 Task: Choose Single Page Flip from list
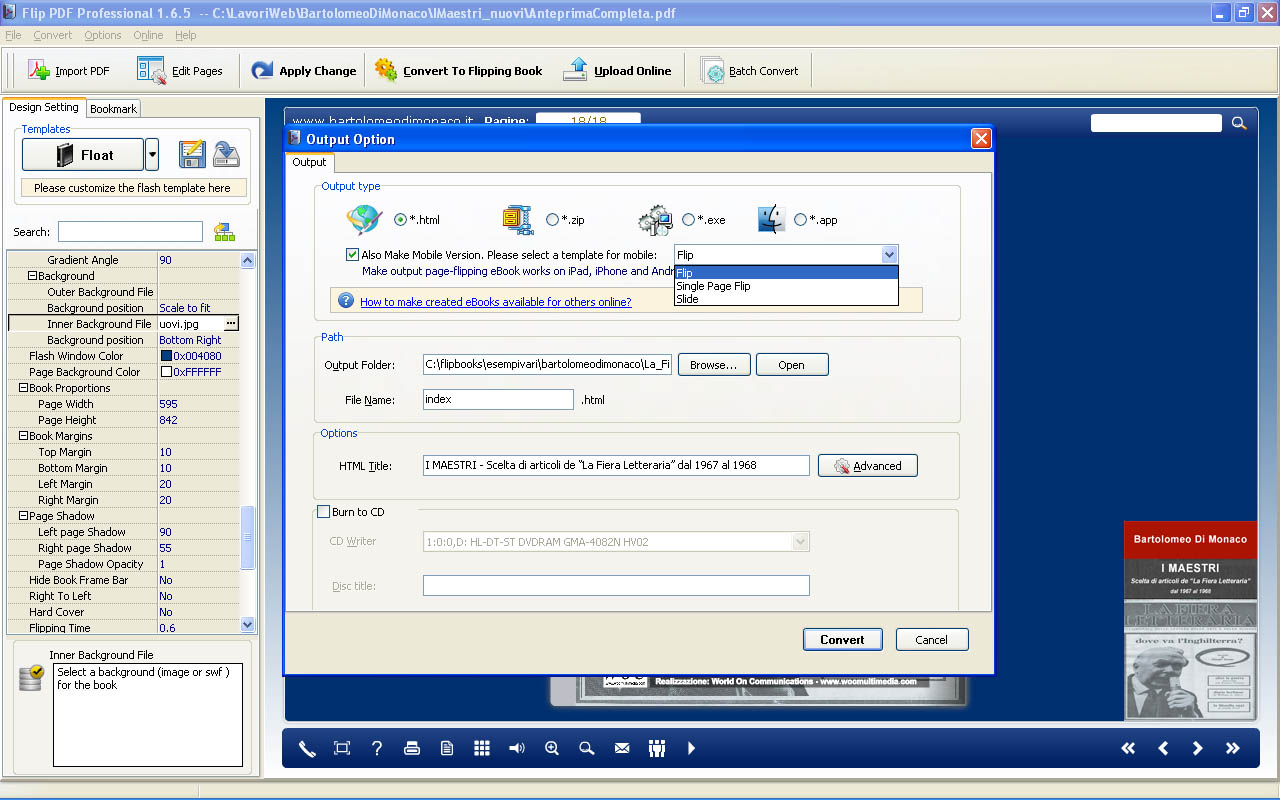(786, 286)
